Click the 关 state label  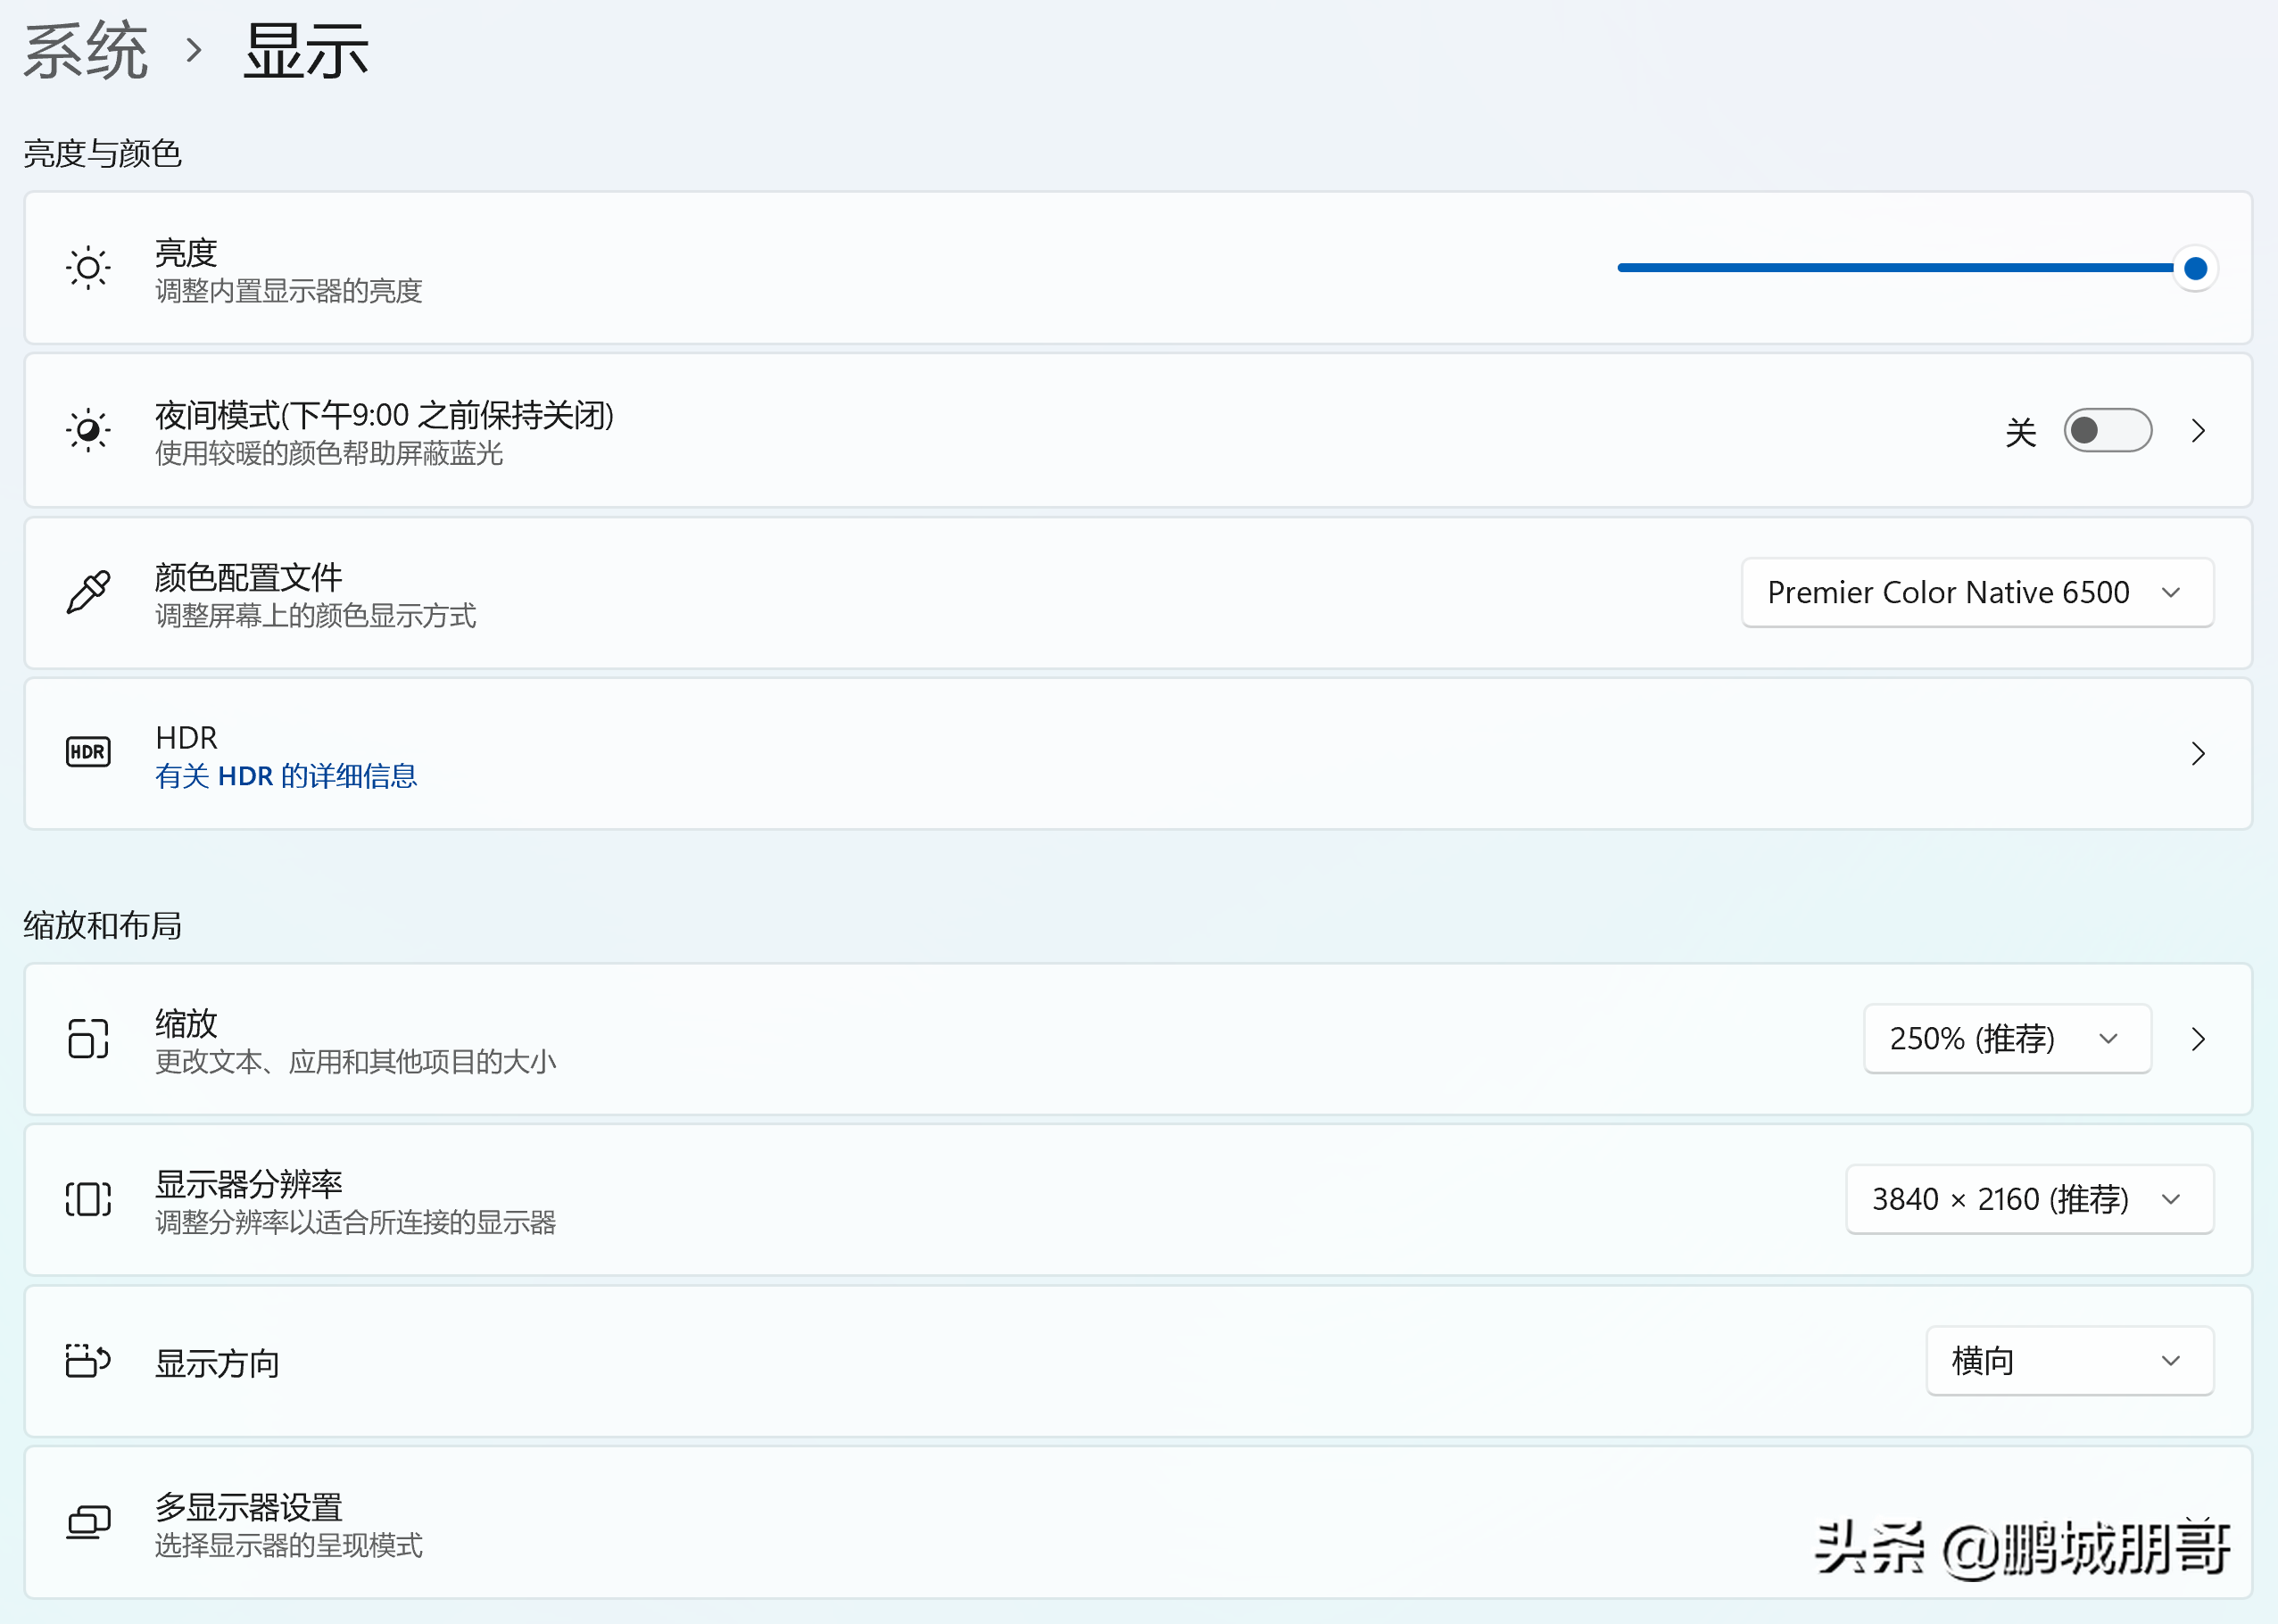(2021, 432)
